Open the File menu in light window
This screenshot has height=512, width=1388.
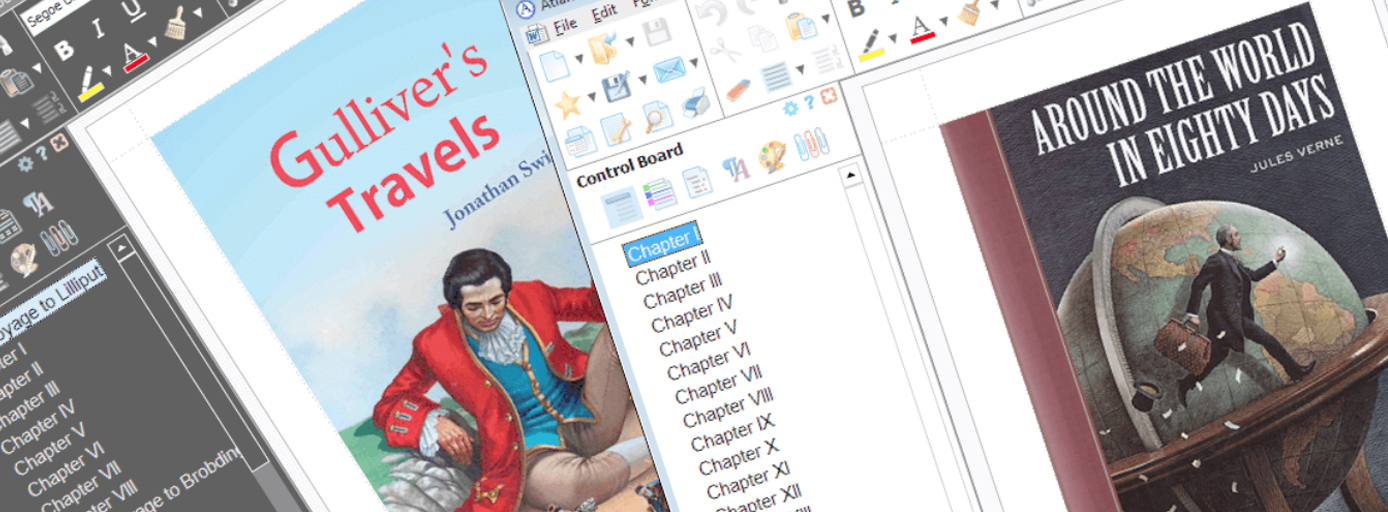point(565,24)
